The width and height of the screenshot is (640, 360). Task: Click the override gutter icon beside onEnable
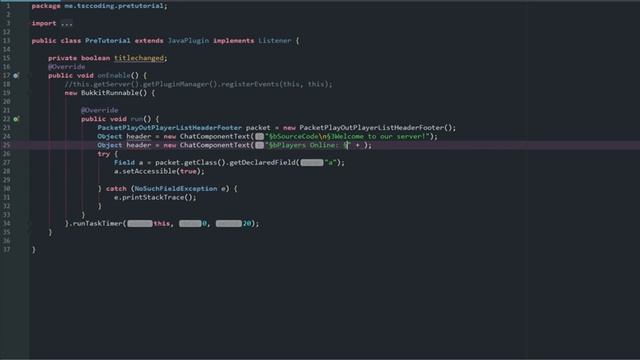(x=16, y=76)
